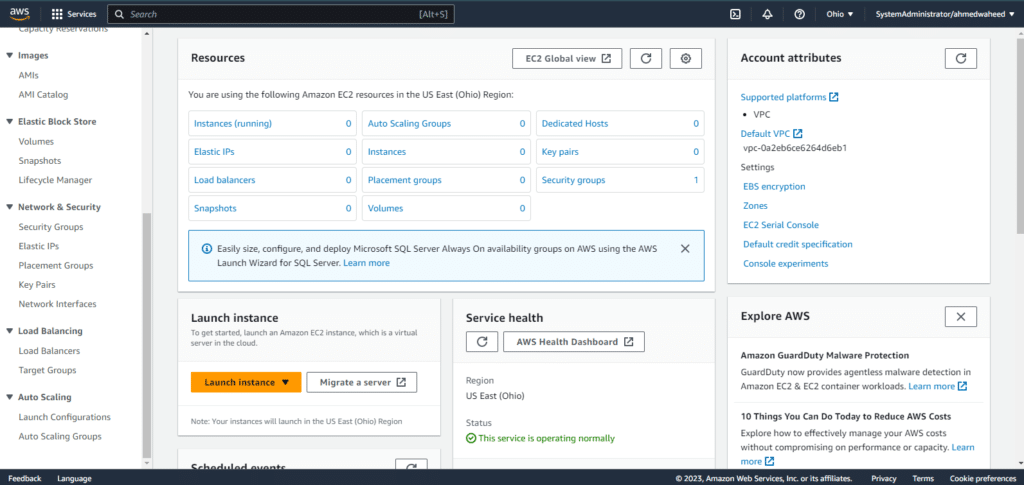Screen dimensions: 1024x485
Task: Click the search magnifier icon
Action: [x=119, y=14]
